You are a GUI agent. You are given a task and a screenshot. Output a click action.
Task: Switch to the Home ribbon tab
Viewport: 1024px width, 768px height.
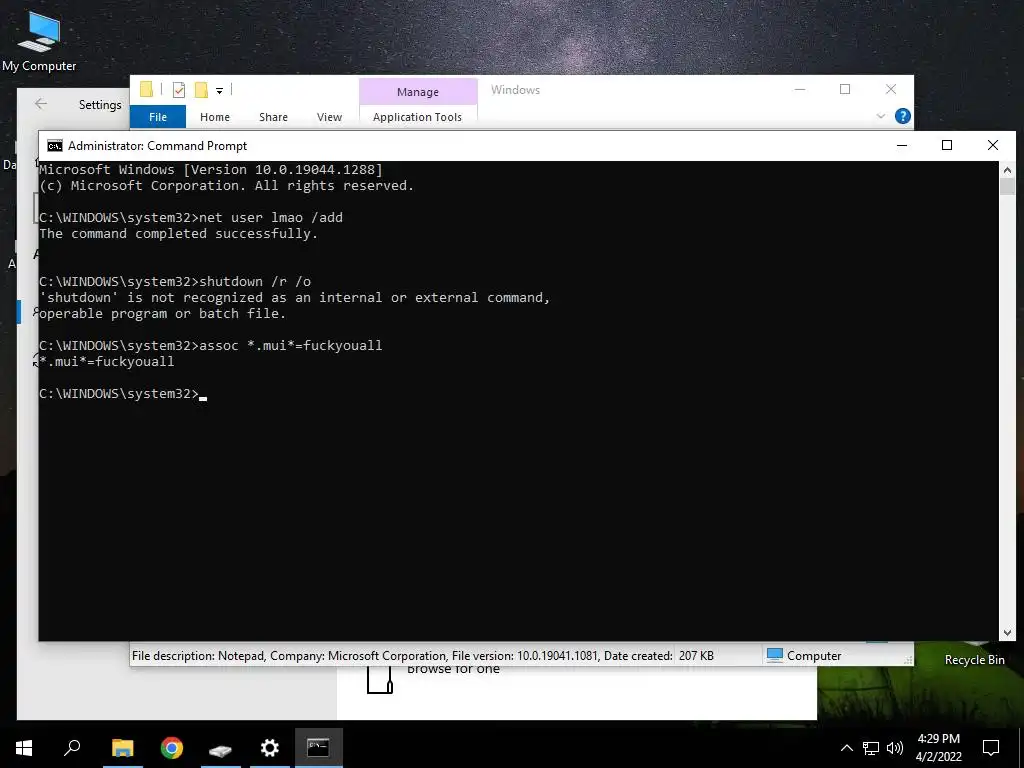[215, 117]
